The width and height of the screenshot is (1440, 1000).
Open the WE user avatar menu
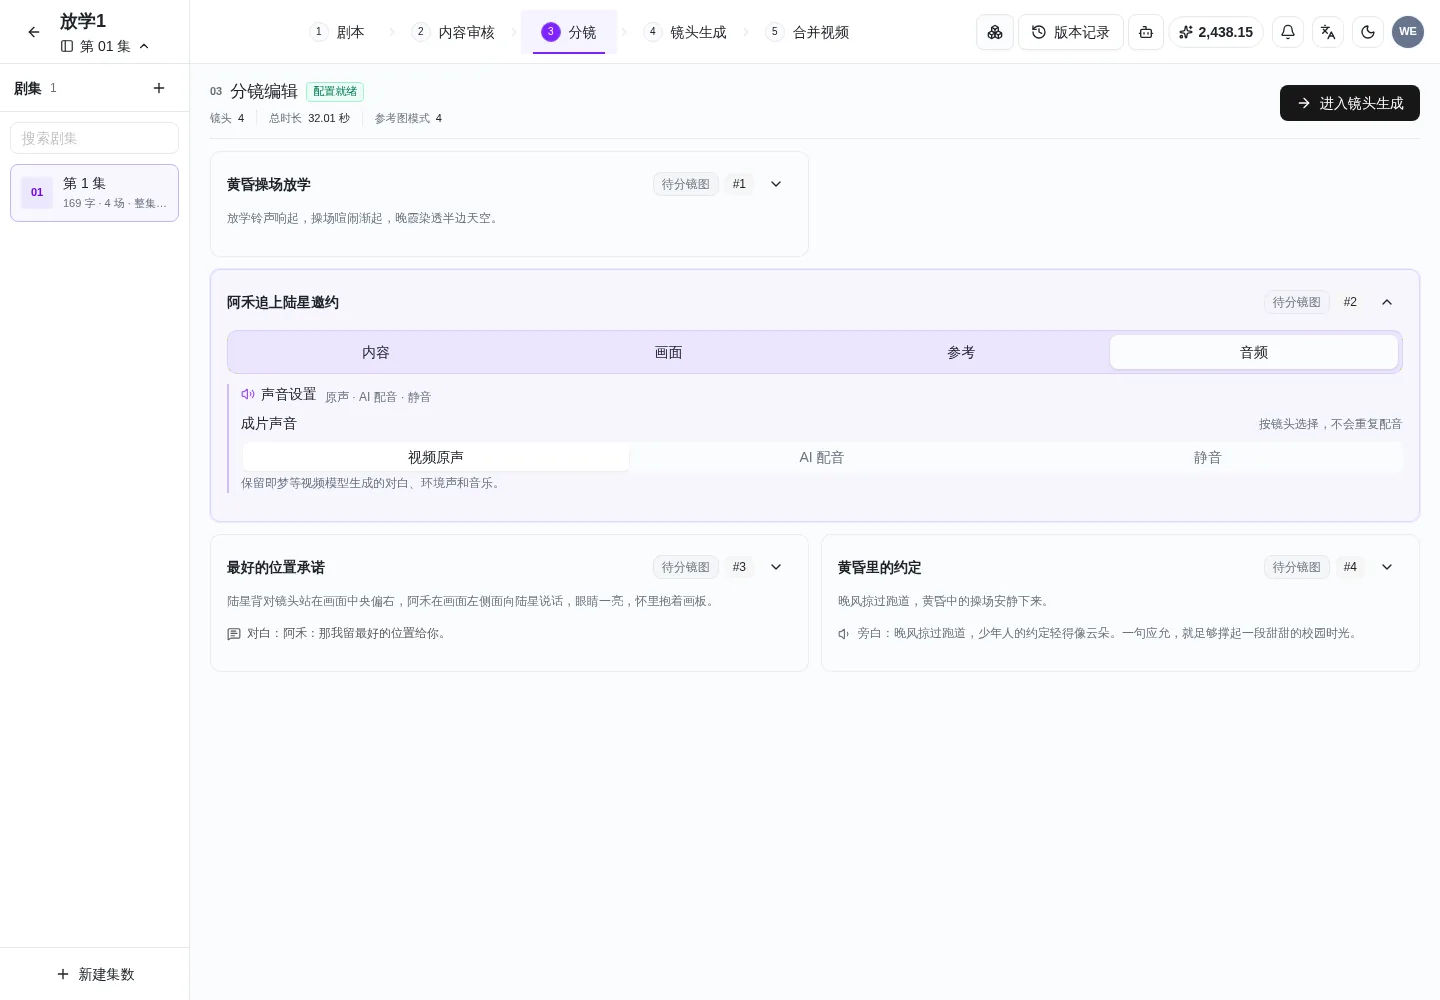(x=1408, y=32)
